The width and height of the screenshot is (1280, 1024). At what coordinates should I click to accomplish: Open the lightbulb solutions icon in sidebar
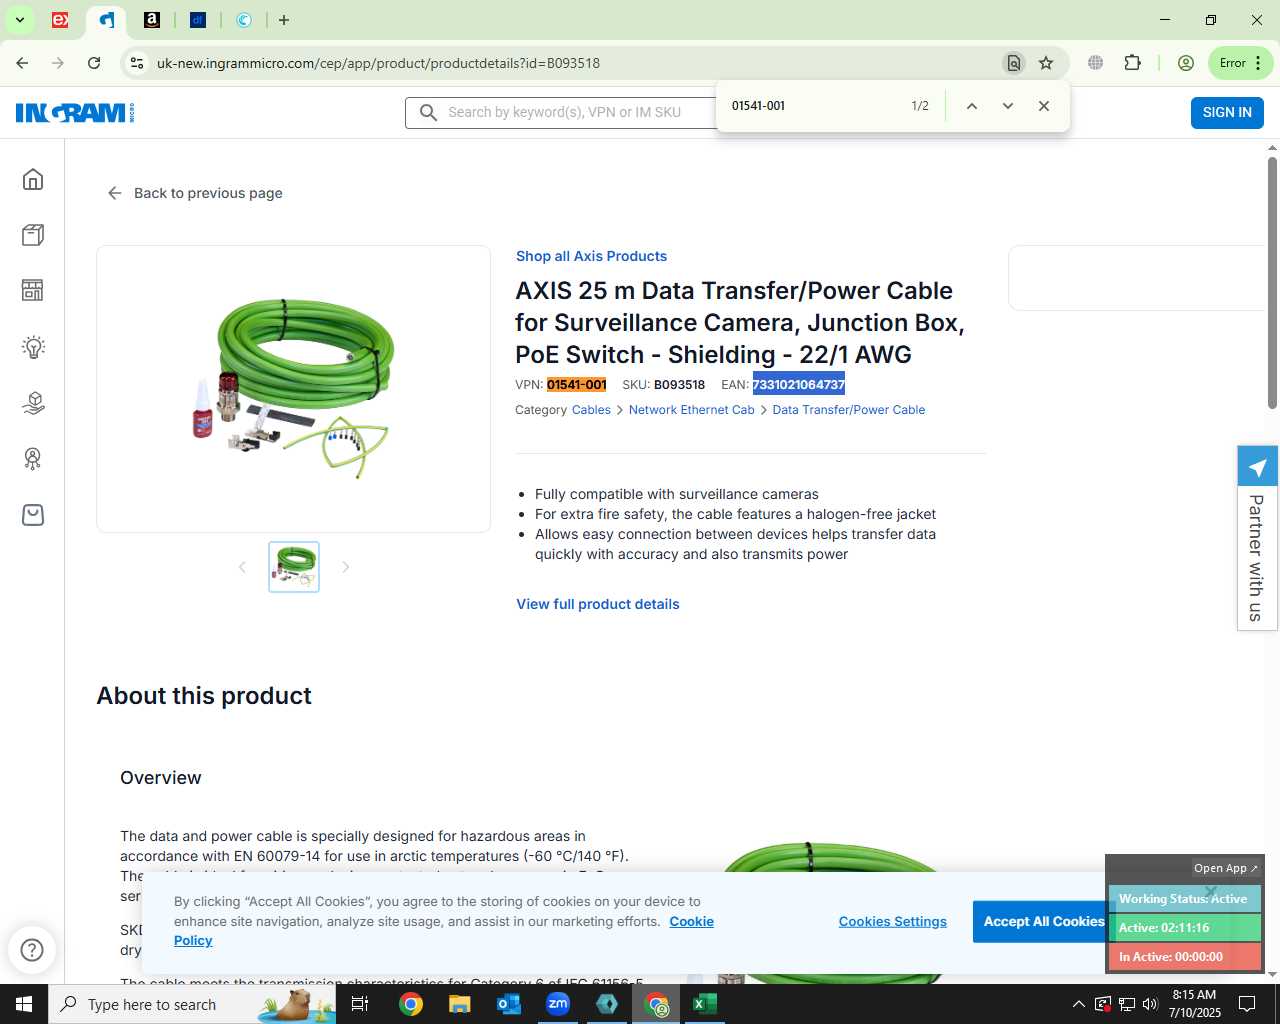[33, 347]
